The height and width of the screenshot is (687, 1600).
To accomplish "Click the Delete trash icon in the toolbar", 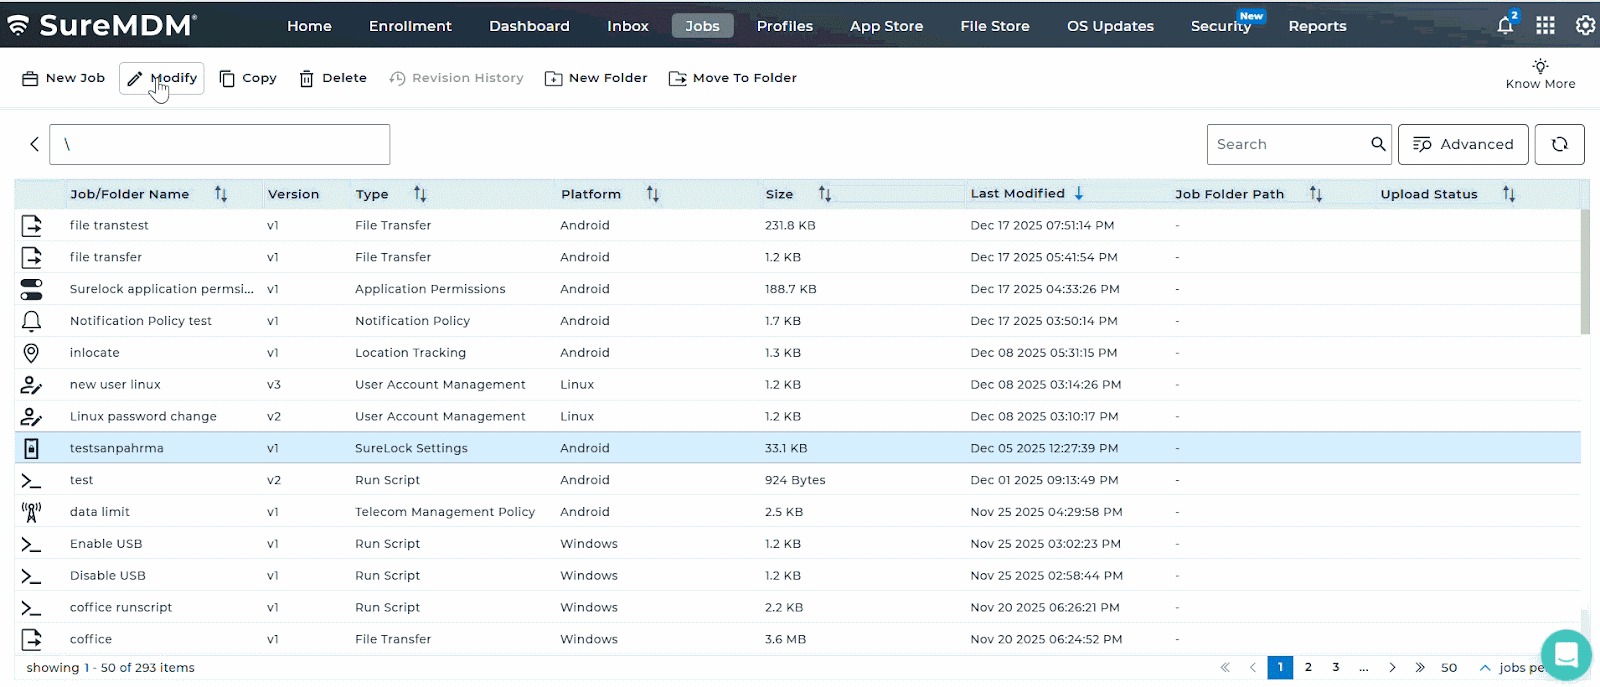I will click(x=307, y=78).
